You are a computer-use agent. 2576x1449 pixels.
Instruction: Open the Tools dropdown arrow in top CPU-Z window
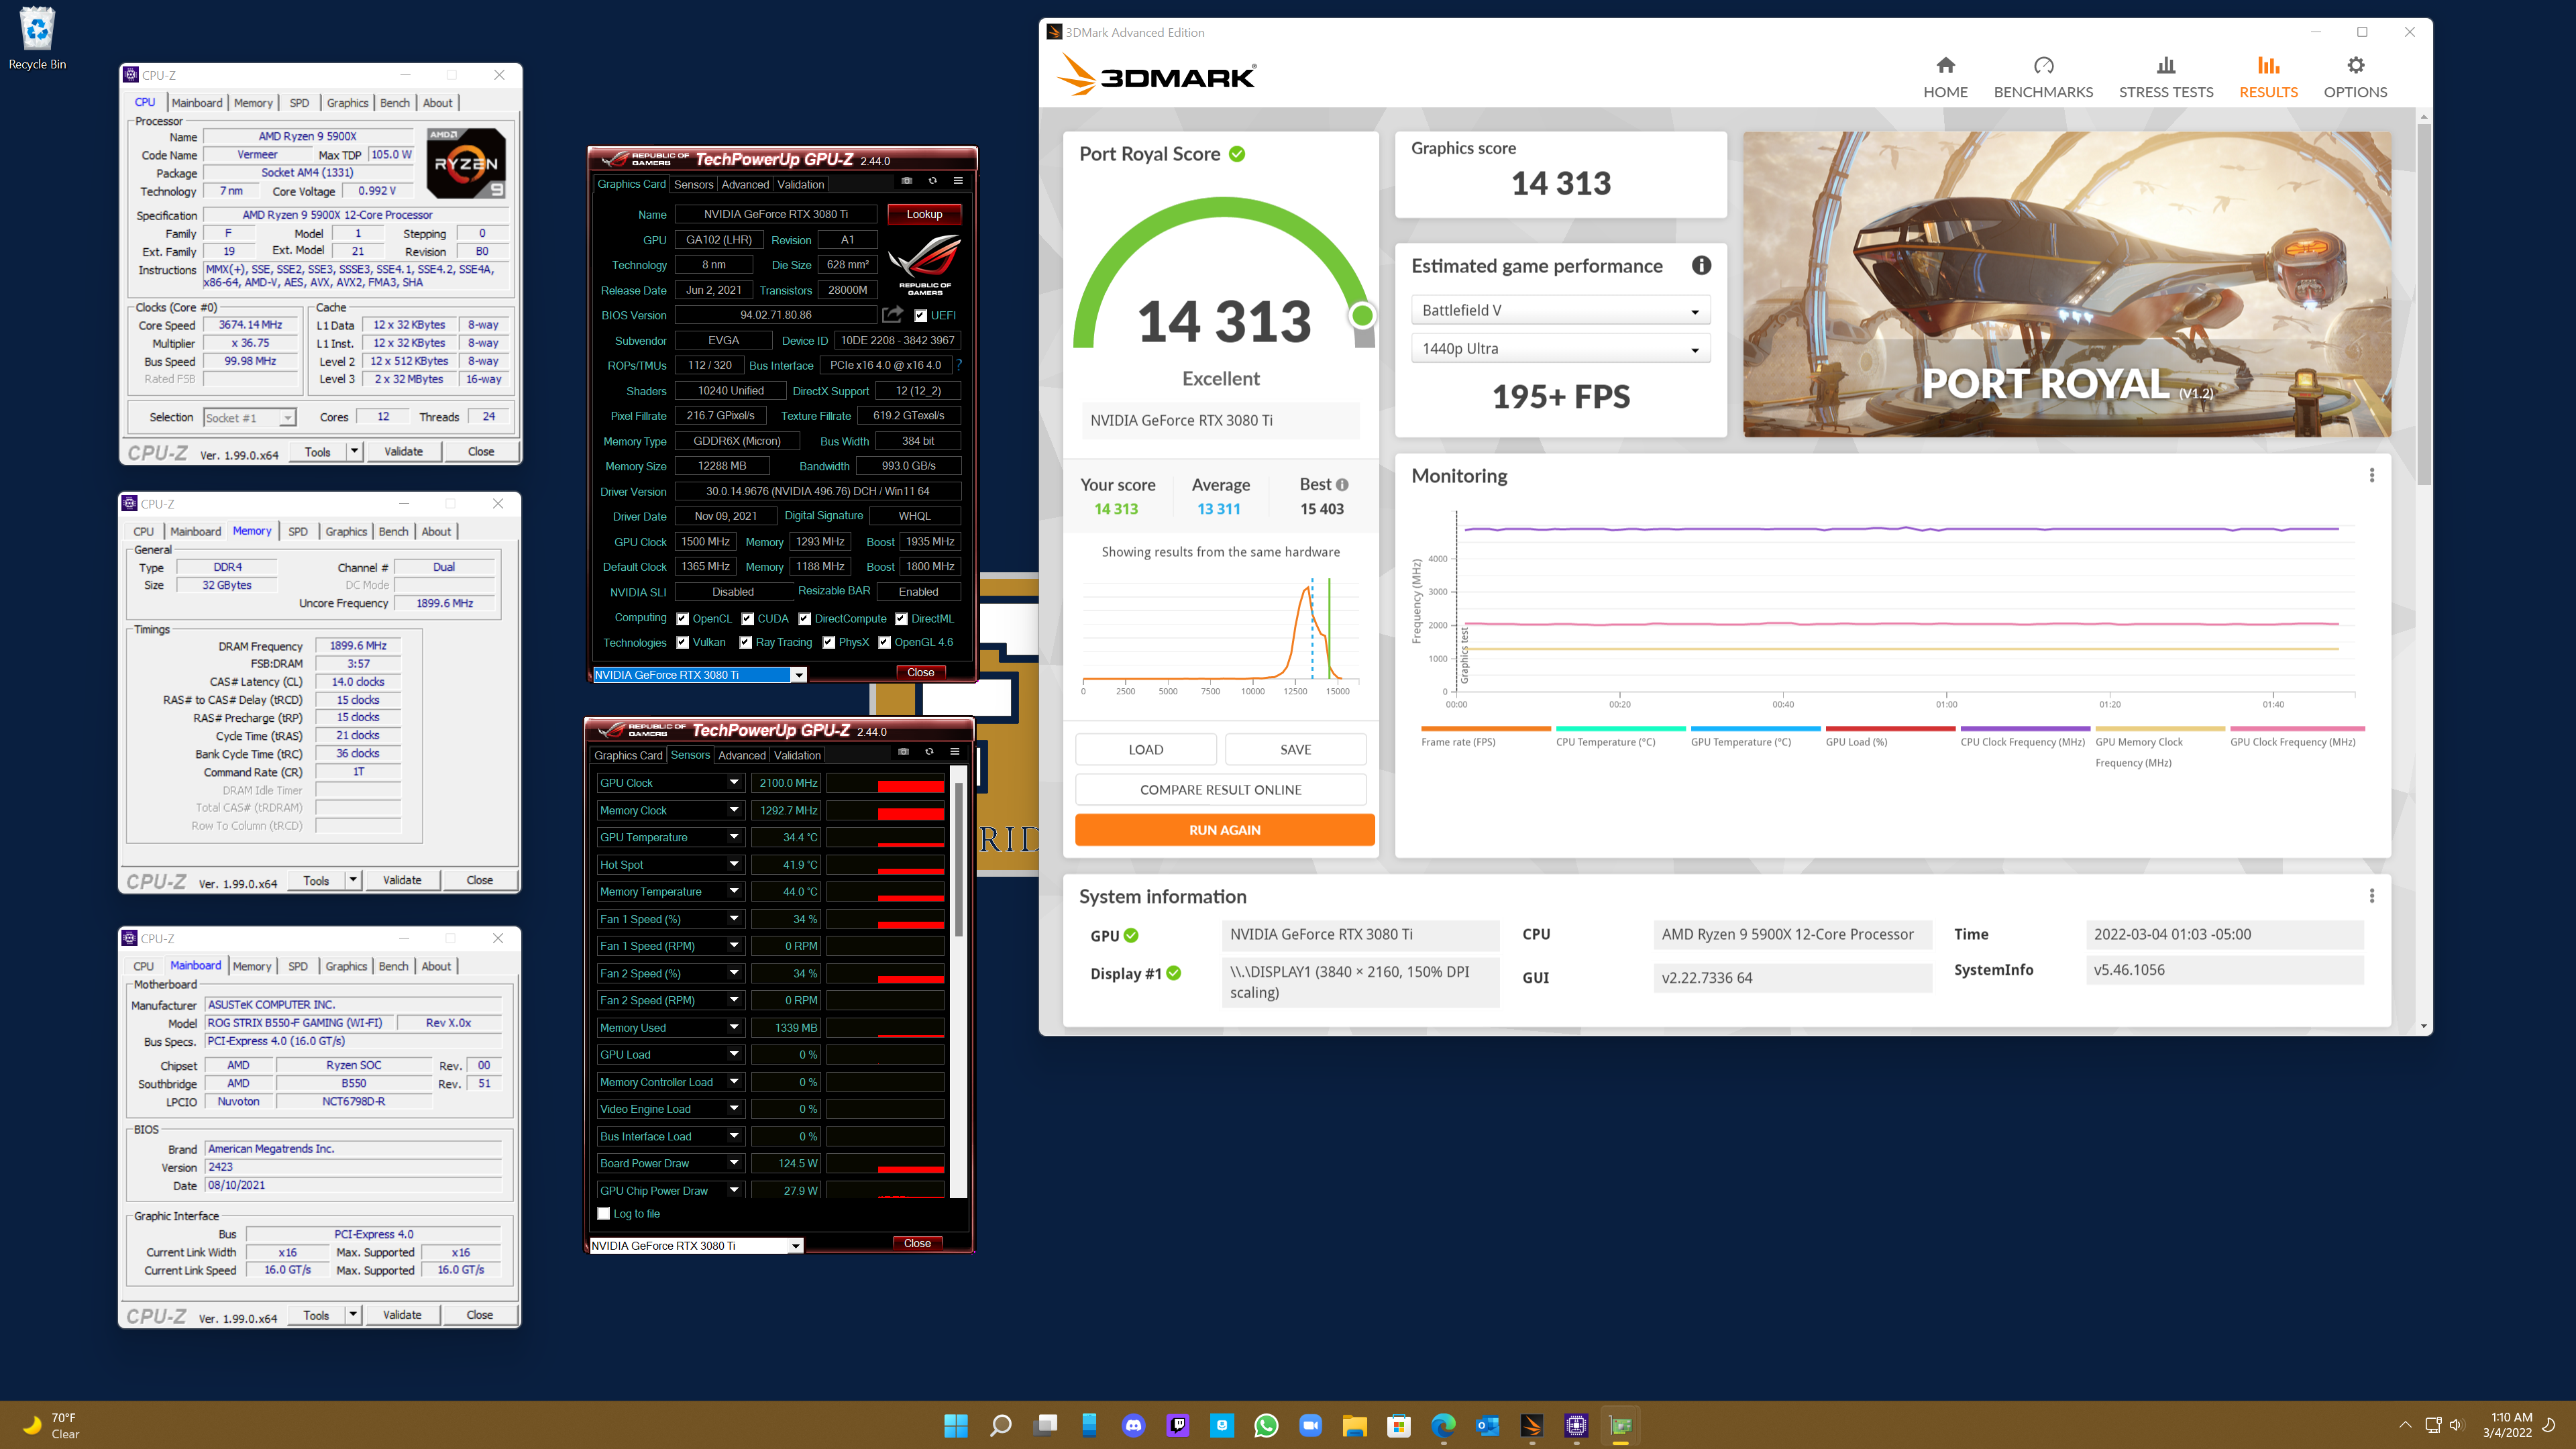point(354,452)
